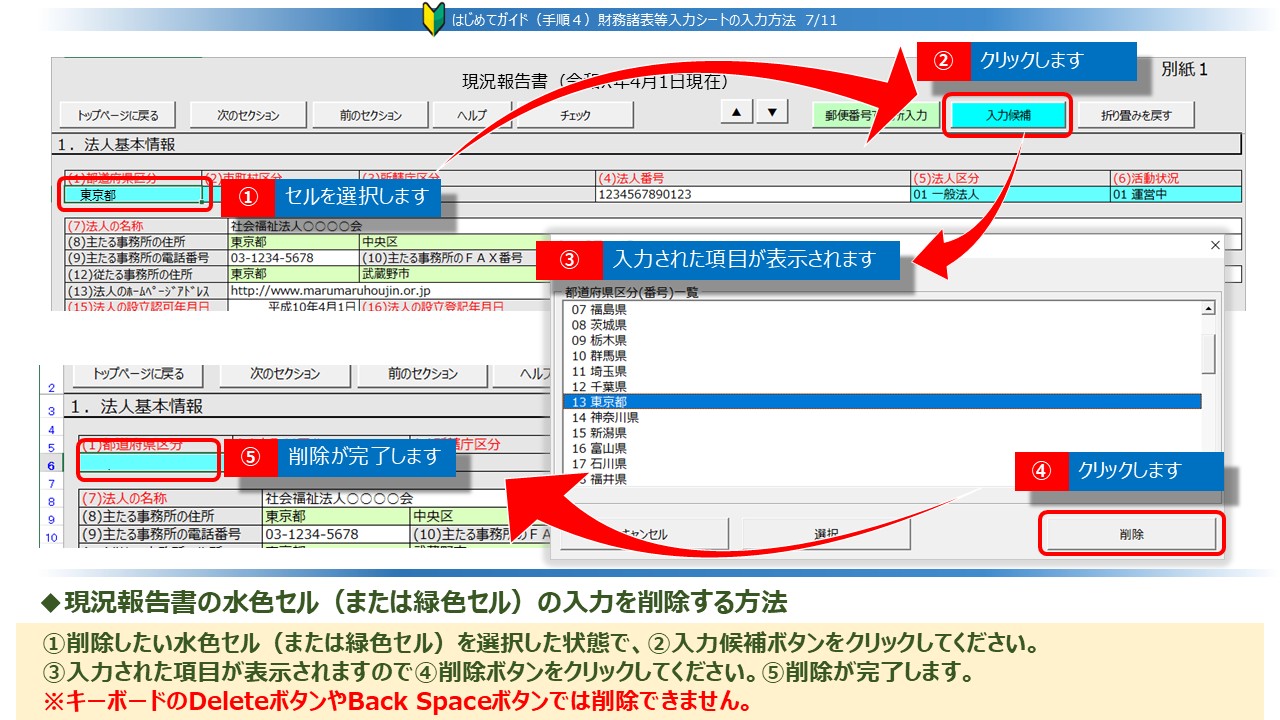This screenshot has height=720, width=1280.
Task: Click the green-yellow beginner mark icon
Action: [x=433, y=19]
